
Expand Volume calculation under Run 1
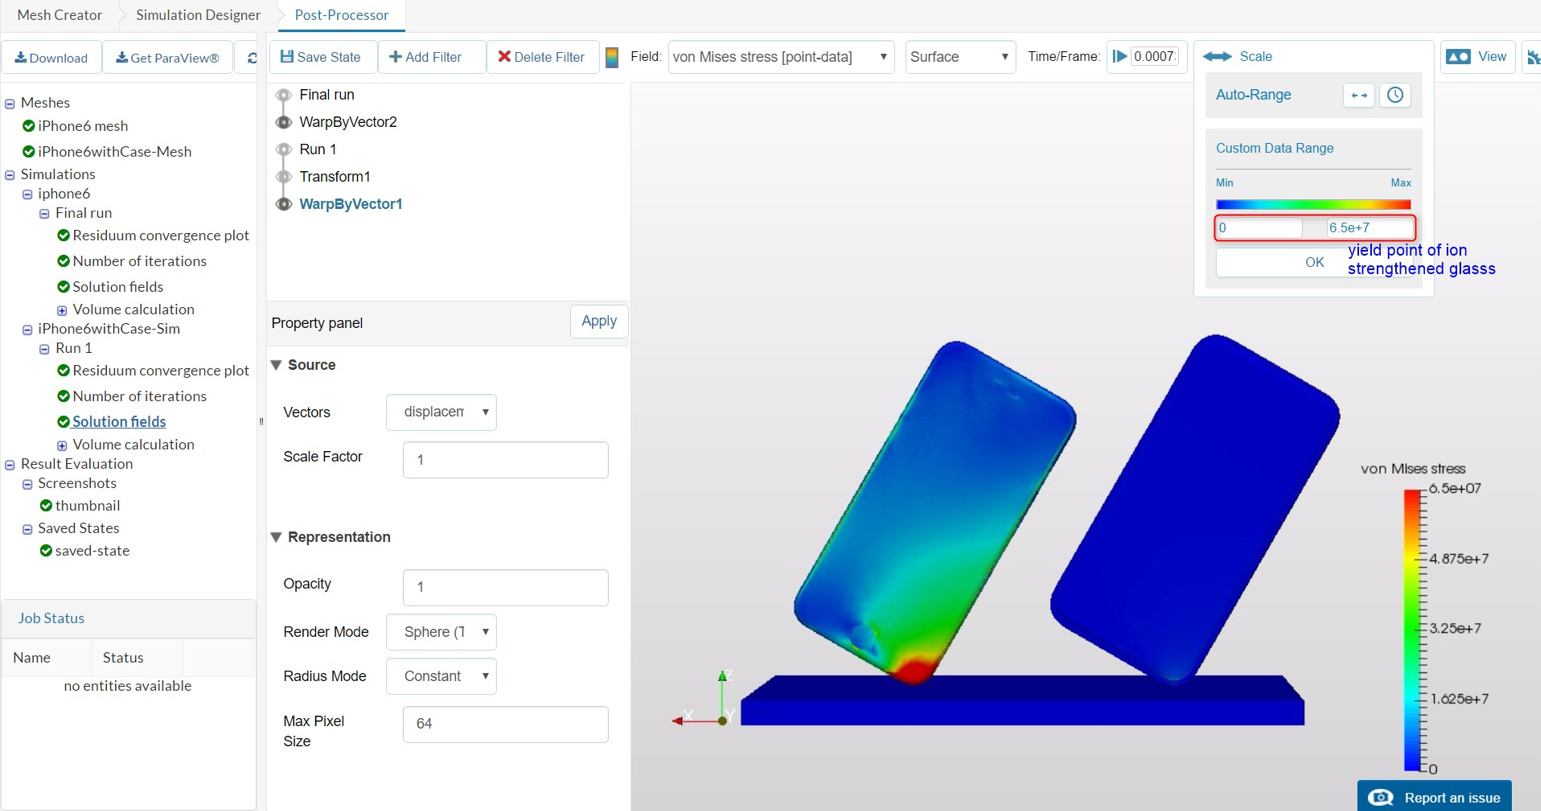(x=62, y=445)
